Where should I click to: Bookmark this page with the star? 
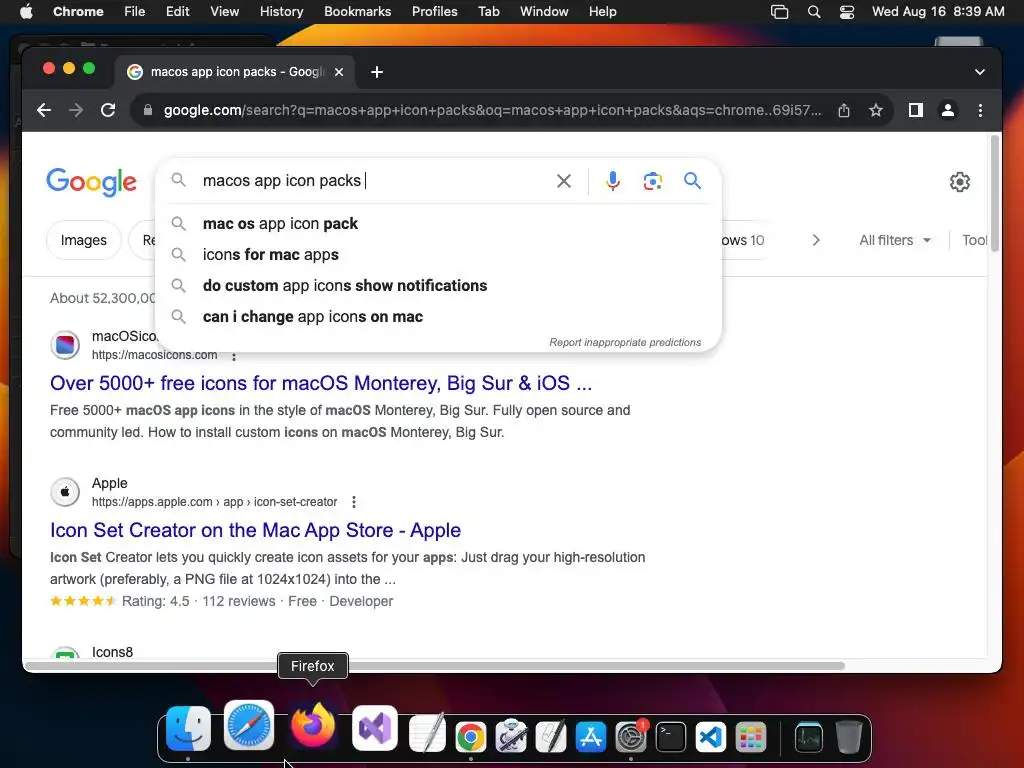pos(876,110)
